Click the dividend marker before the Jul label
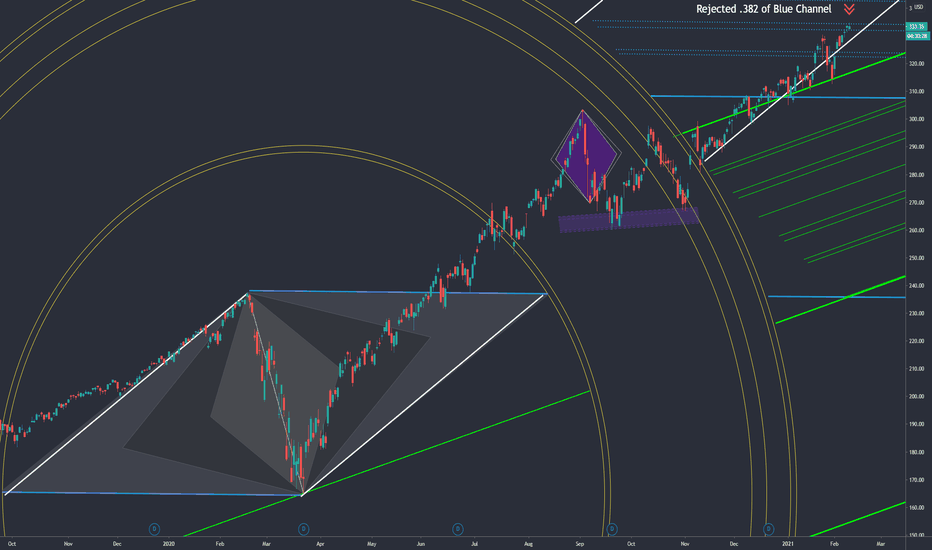The height and width of the screenshot is (550, 932). click(x=458, y=529)
